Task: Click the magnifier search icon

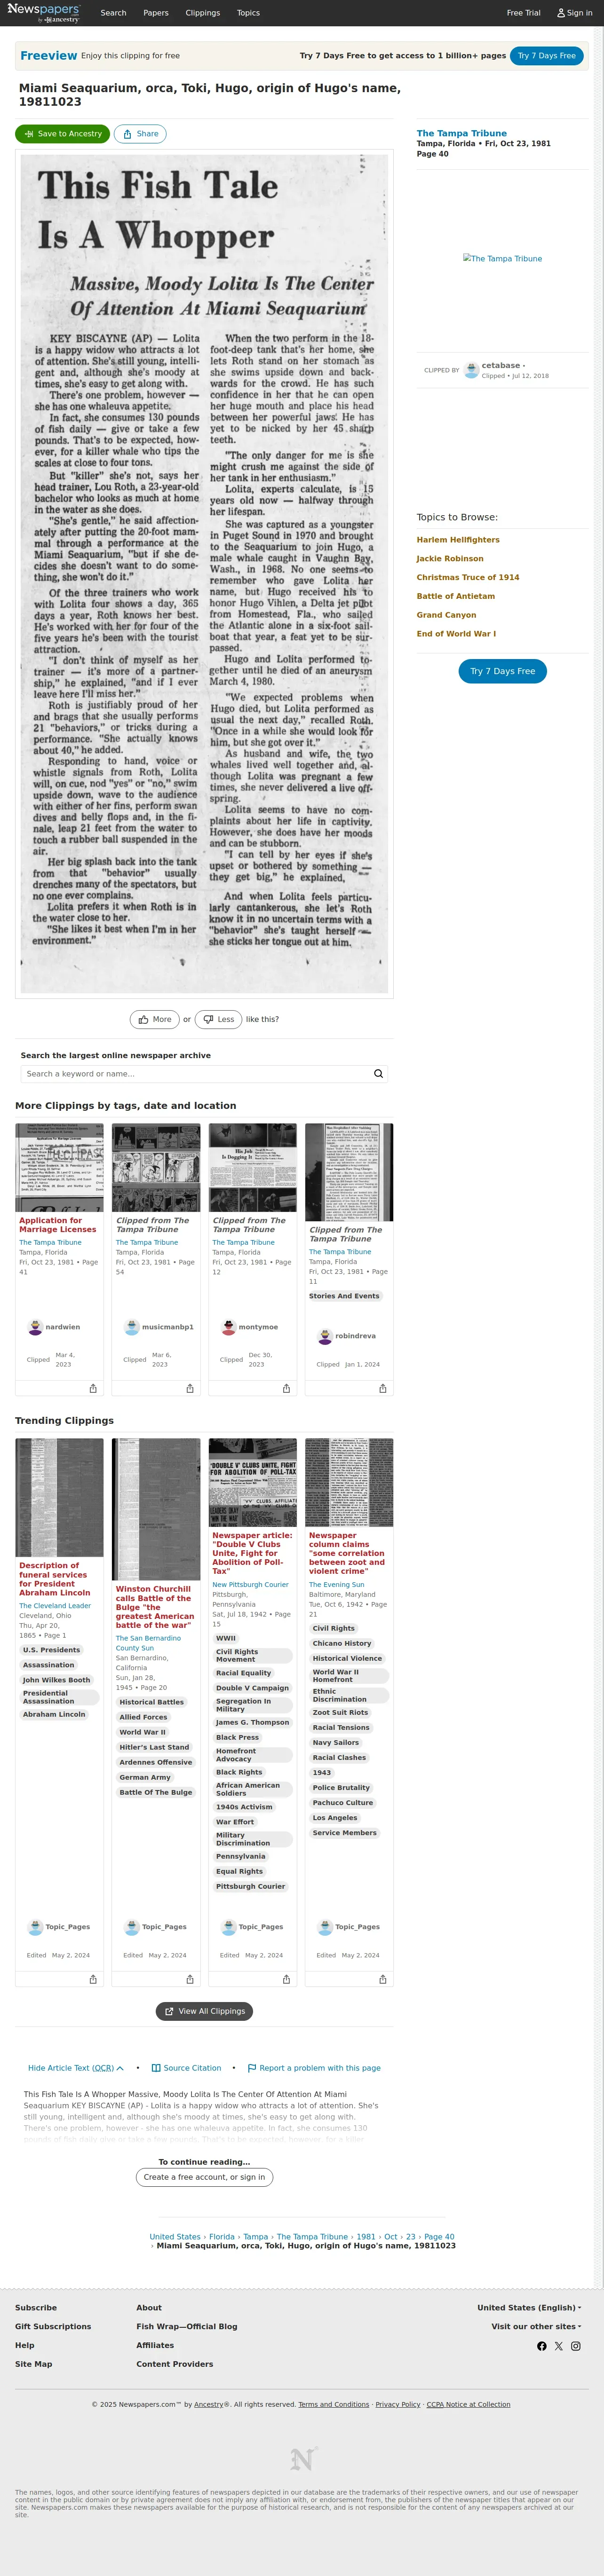Action: tap(378, 1074)
